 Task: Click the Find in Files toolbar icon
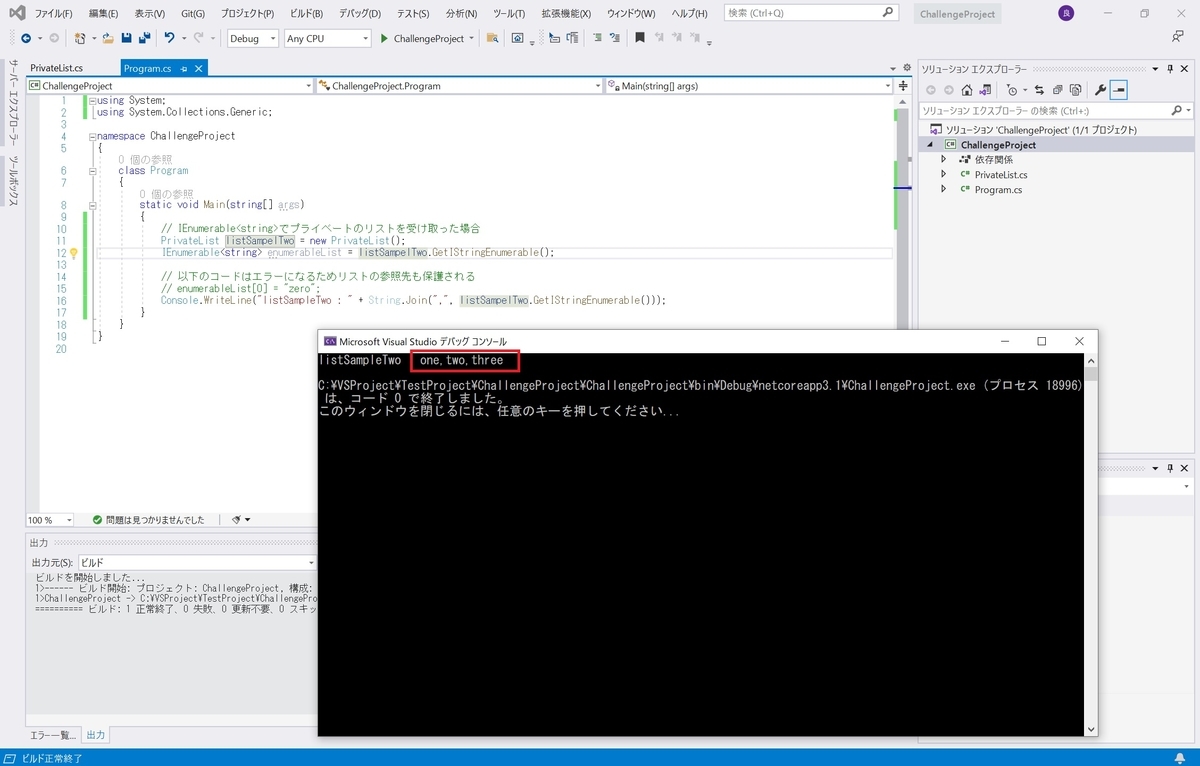(x=492, y=38)
